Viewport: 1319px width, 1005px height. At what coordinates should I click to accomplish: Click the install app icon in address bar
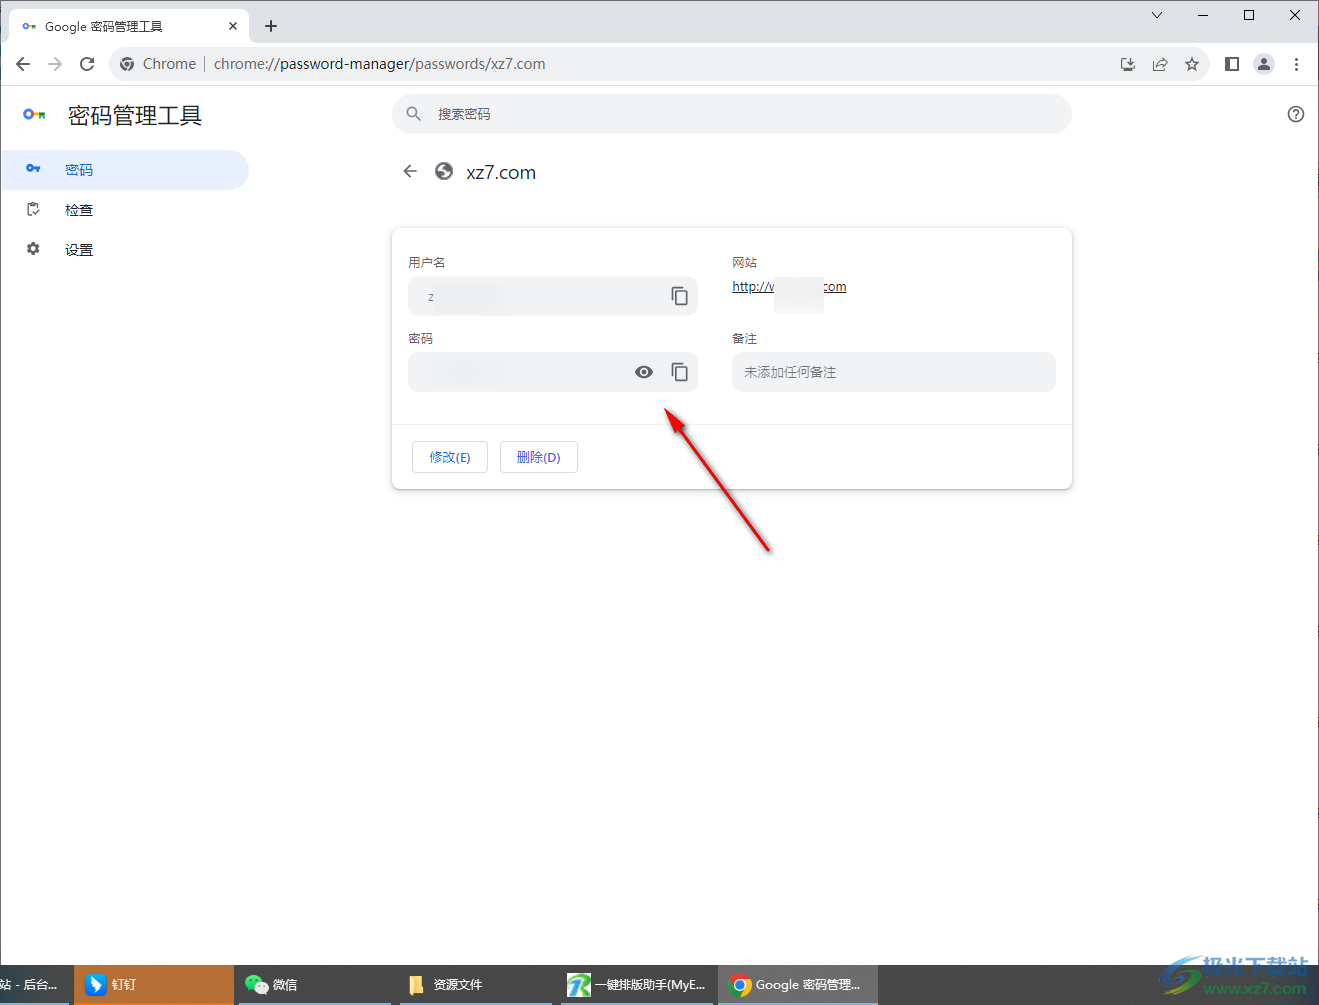click(x=1128, y=64)
